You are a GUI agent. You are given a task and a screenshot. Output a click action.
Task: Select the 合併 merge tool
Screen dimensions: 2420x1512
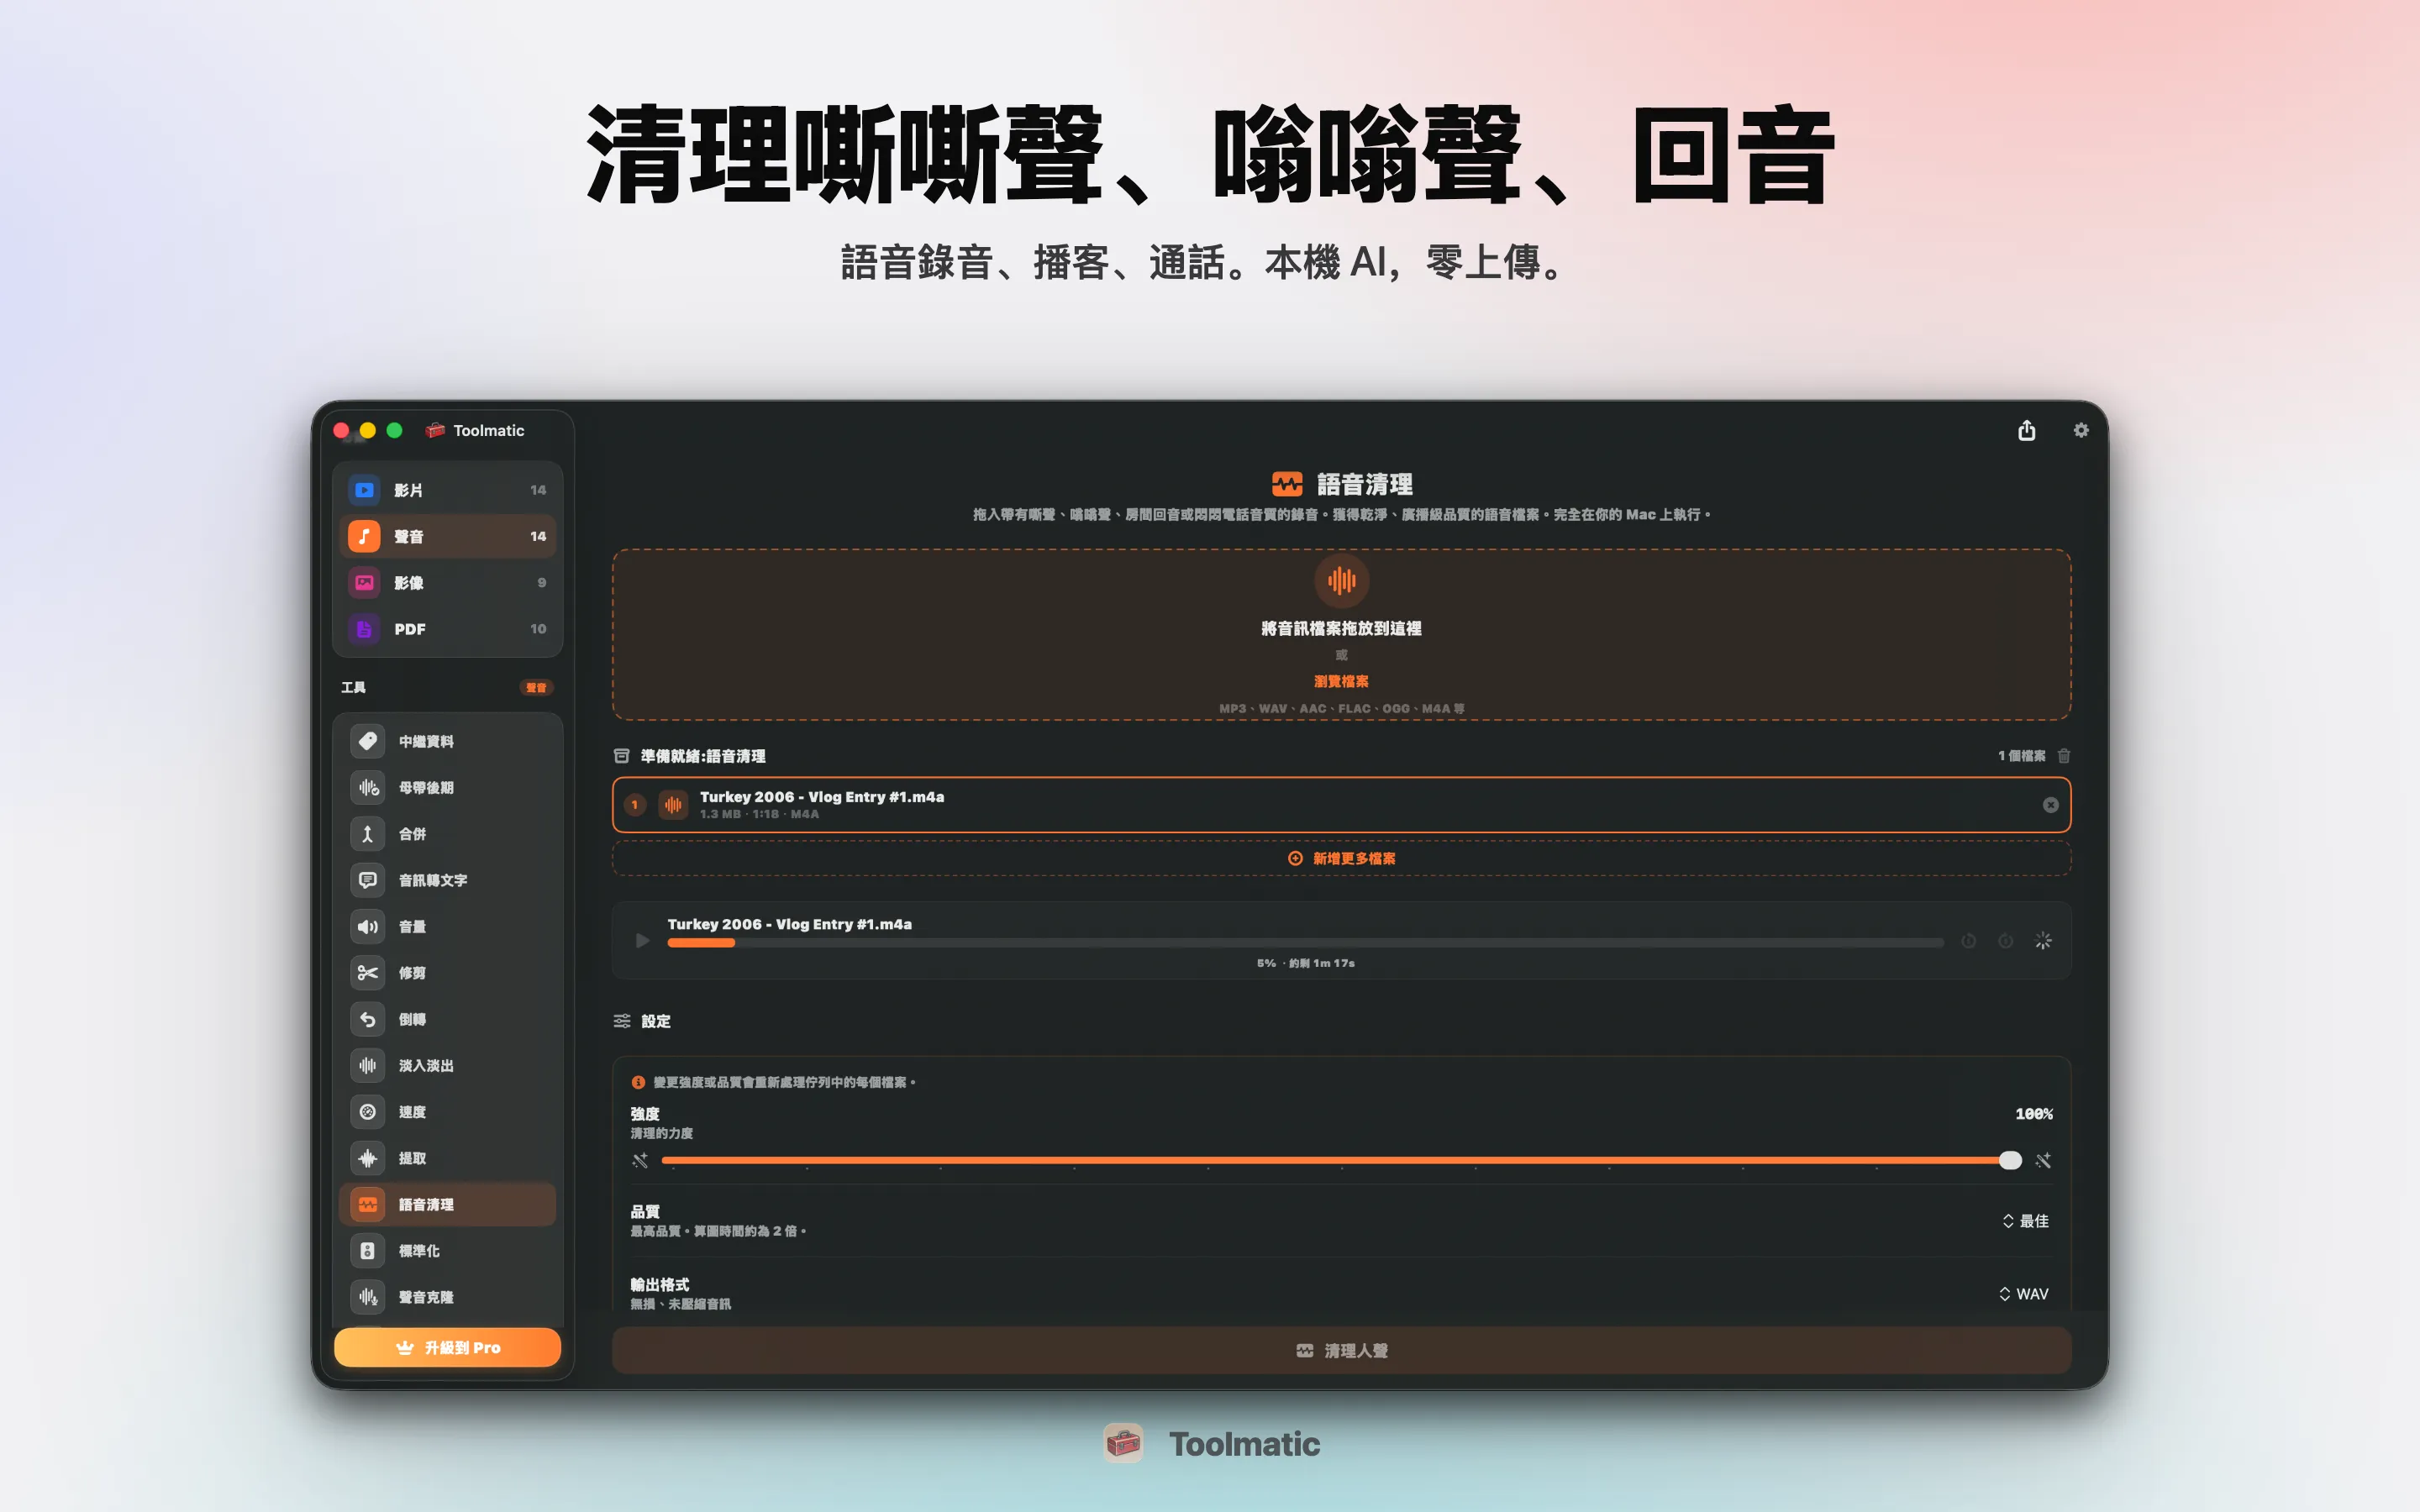[x=447, y=834]
